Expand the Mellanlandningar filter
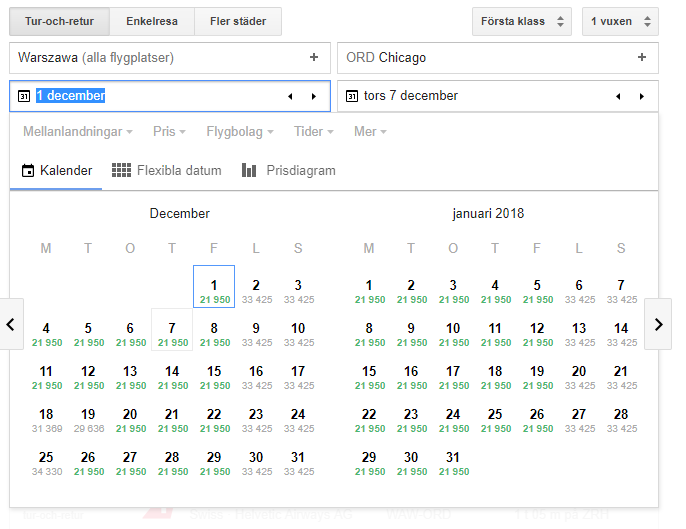Viewport: 686px width, 529px height. tap(78, 132)
